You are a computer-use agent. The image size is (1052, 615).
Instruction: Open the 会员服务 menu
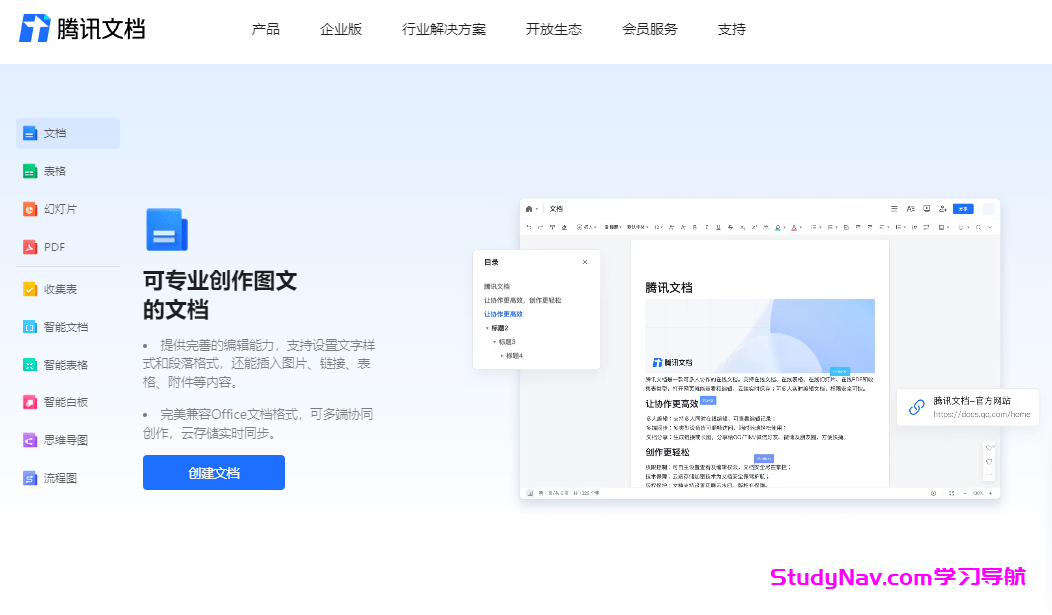[649, 29]
